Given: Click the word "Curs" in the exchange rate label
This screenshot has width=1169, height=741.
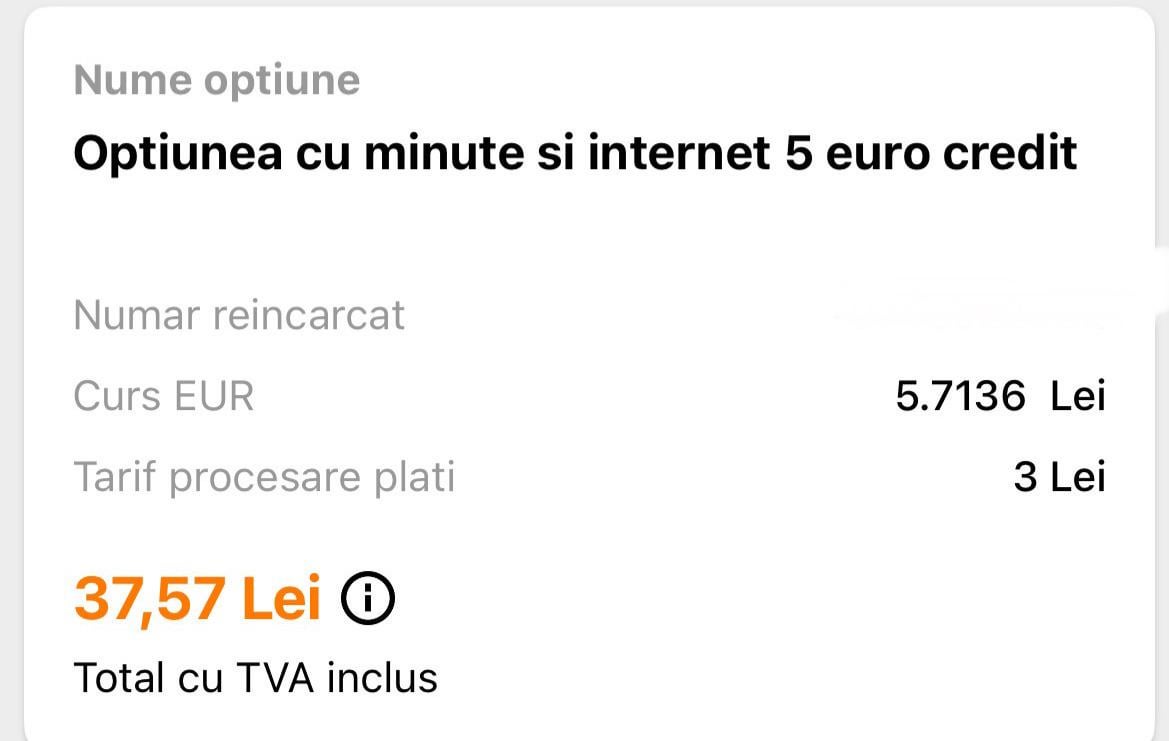Looking at the screenshot, I should click(117, 396).
